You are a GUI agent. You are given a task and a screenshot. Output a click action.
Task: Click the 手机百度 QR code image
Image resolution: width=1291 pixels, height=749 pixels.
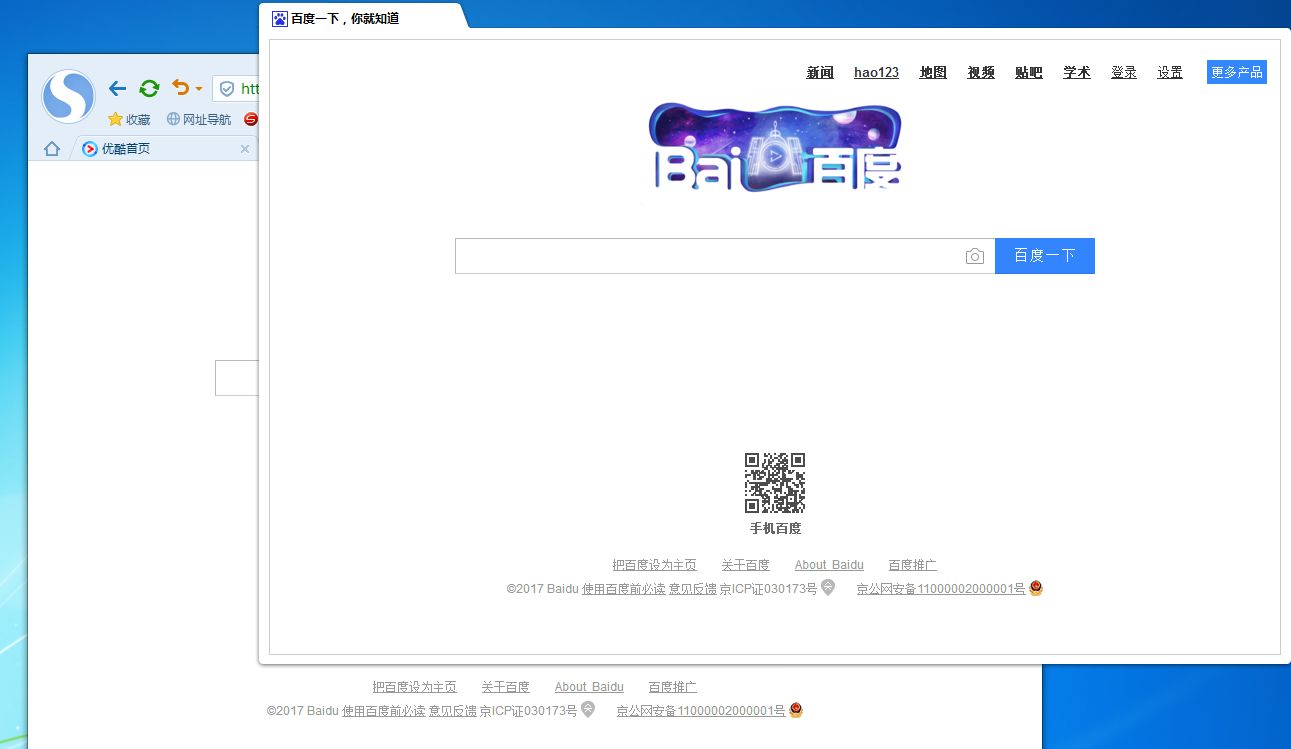(x=775, y=483)
